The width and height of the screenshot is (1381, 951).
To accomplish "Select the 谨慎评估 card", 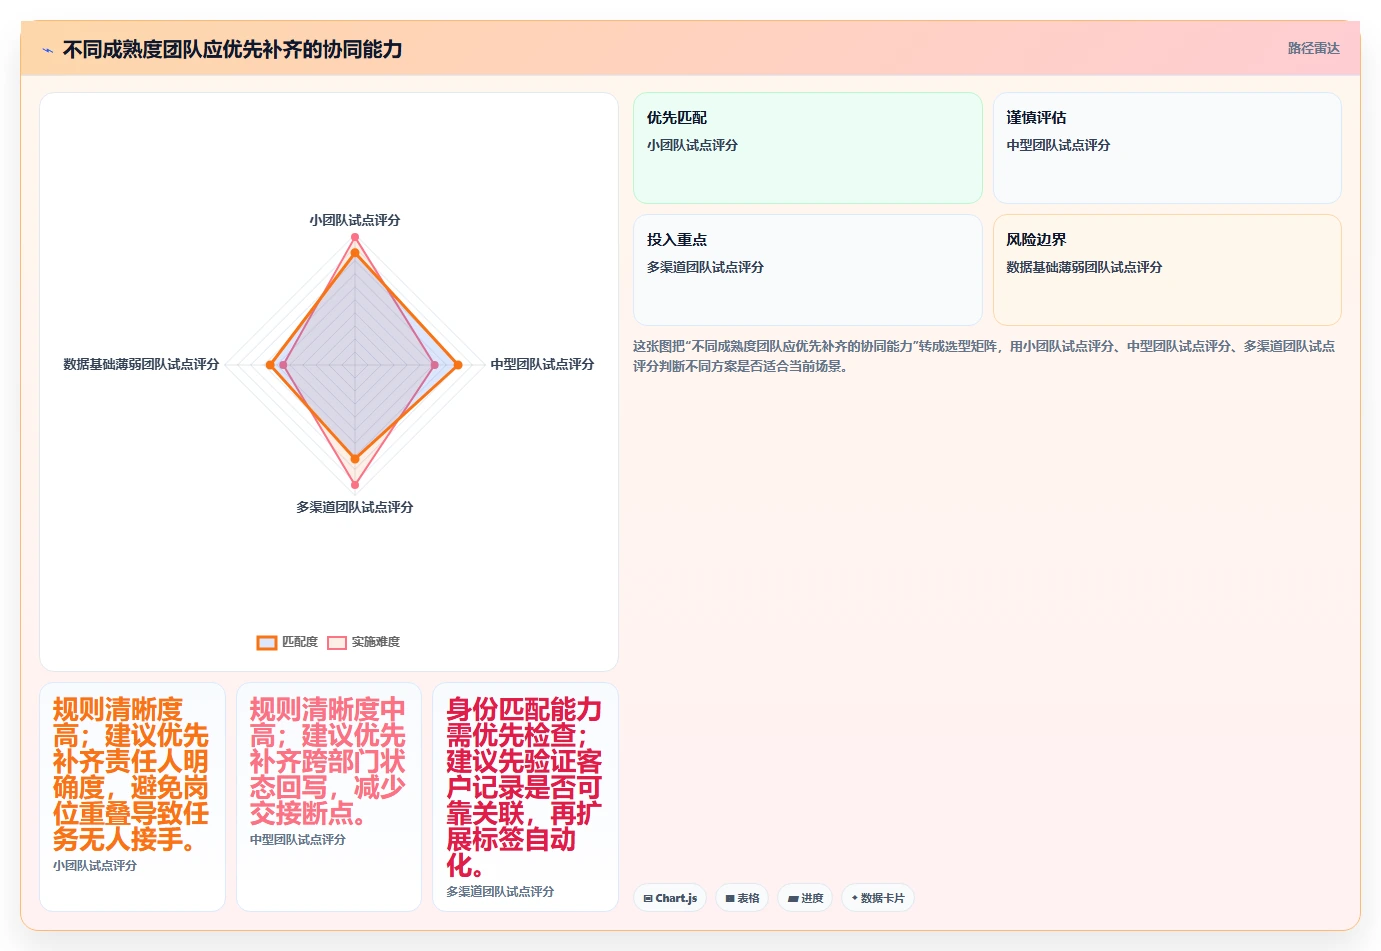I will point(1167,148).
